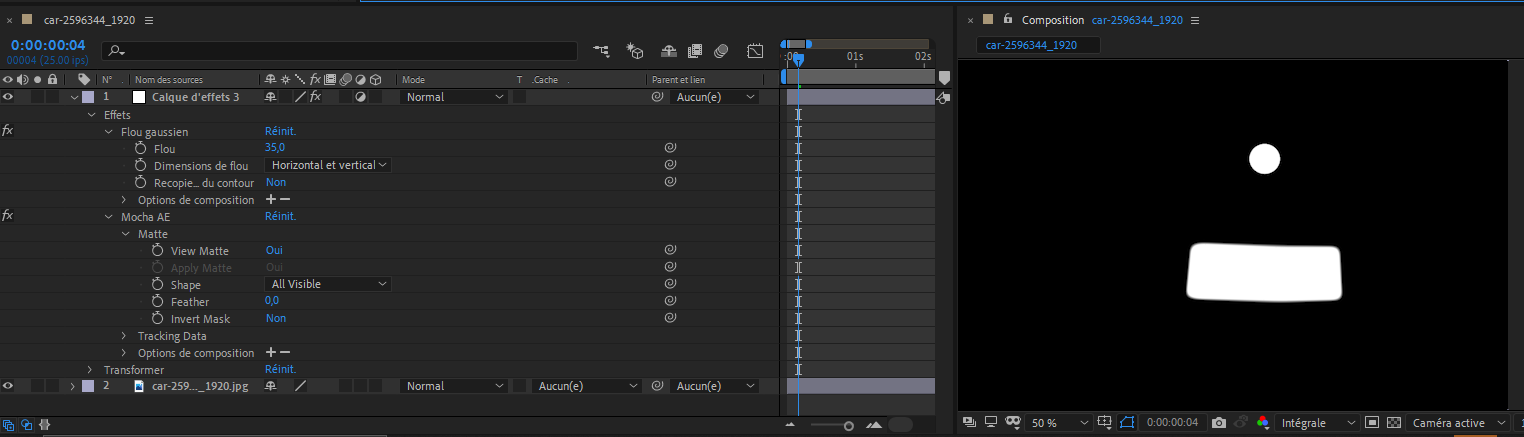Viewport: 1524px width, 437px height.
Task: Toggle Frame Blending for the timeline
Action: tap(695, 50)
